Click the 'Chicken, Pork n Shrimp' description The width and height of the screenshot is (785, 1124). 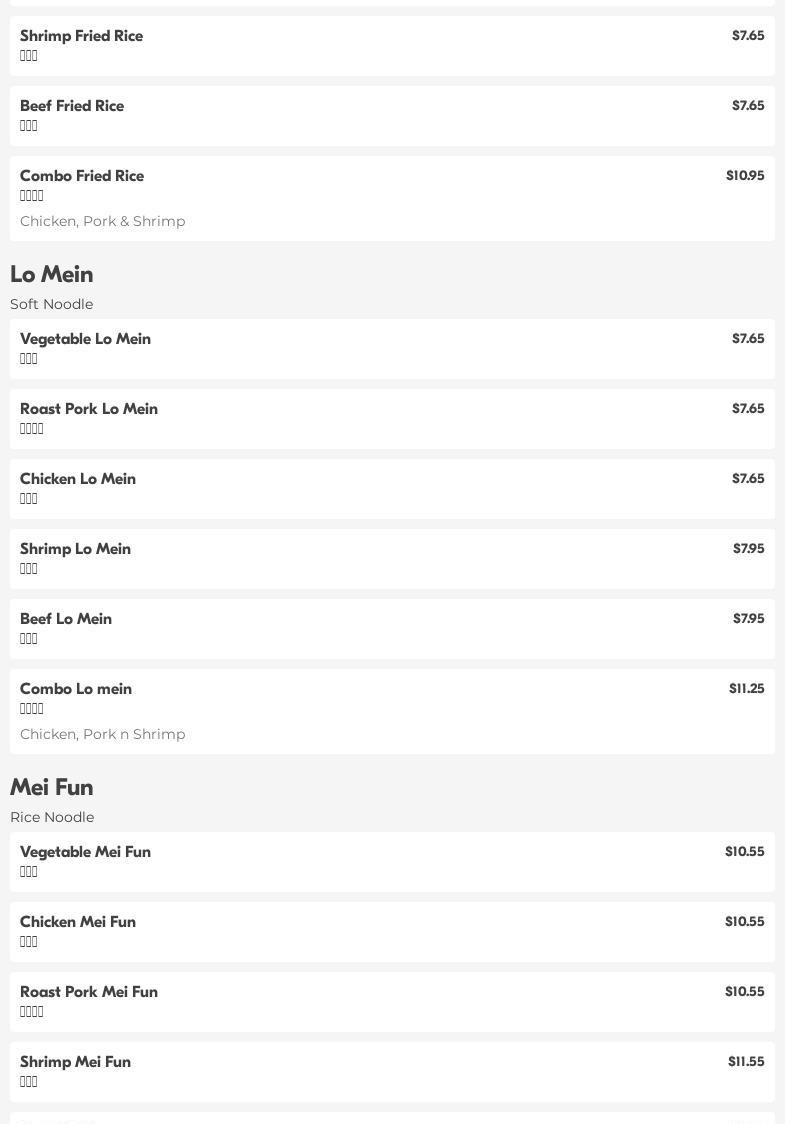(x=103, y=734)
